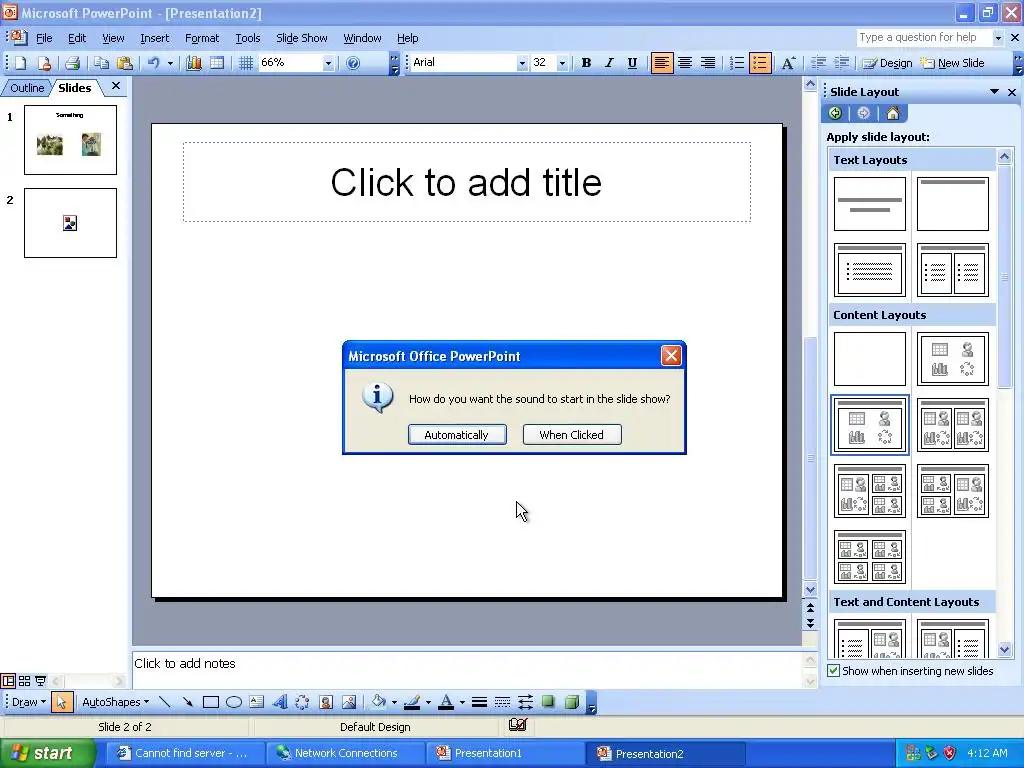Open Fill Color dropdown arrow
1024x768 pixels.
coord(394,702)
